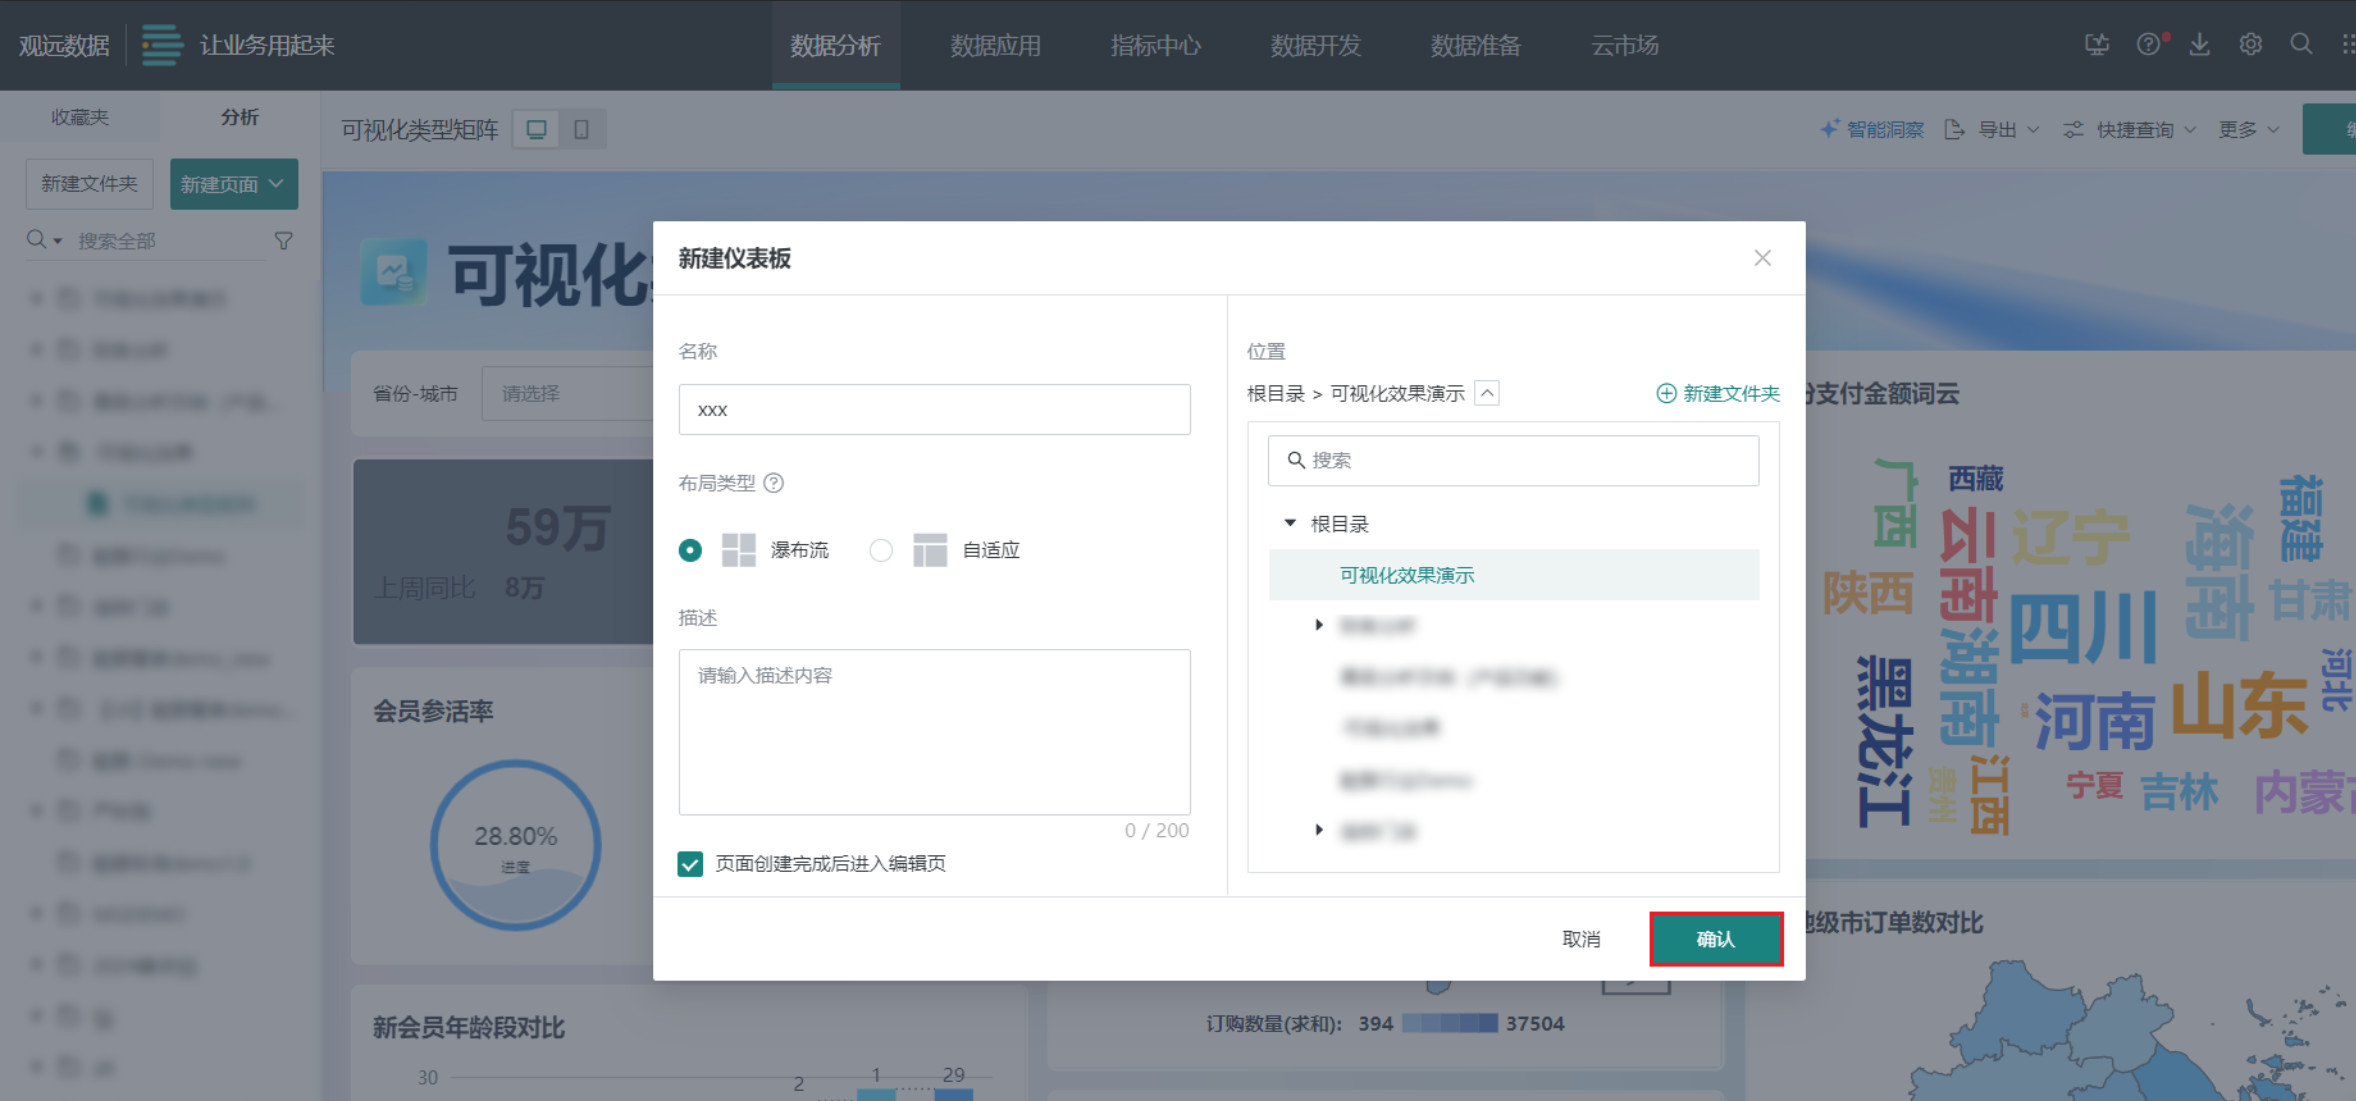The width and height of the screenshot is (2356, 1101).
Task: Switch to mobile view icon
Action: (x=581, y=130)
